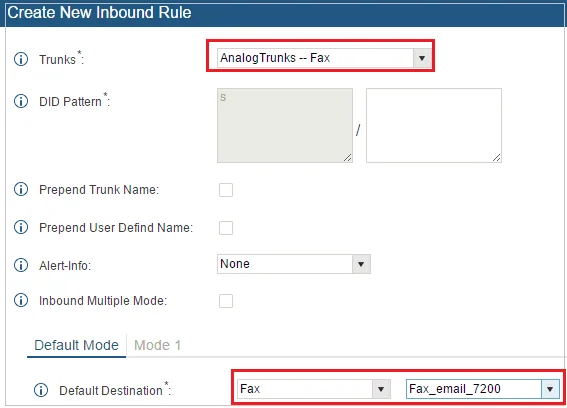This screenshot has height=408, width=567.
Task: Enable the Prepend Trunk Name checkbox
Action: tap(226, 190)
